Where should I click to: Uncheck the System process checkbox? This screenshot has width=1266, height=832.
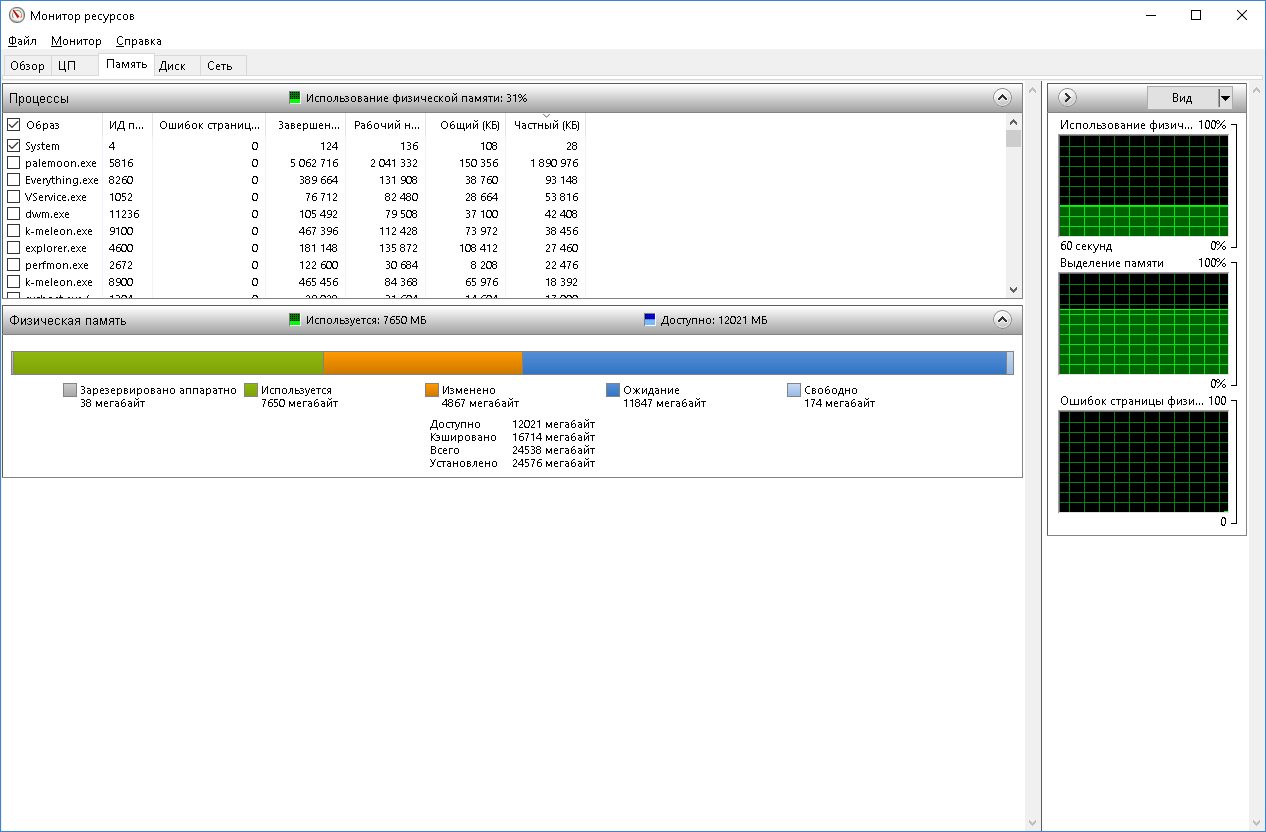[14, 146]
